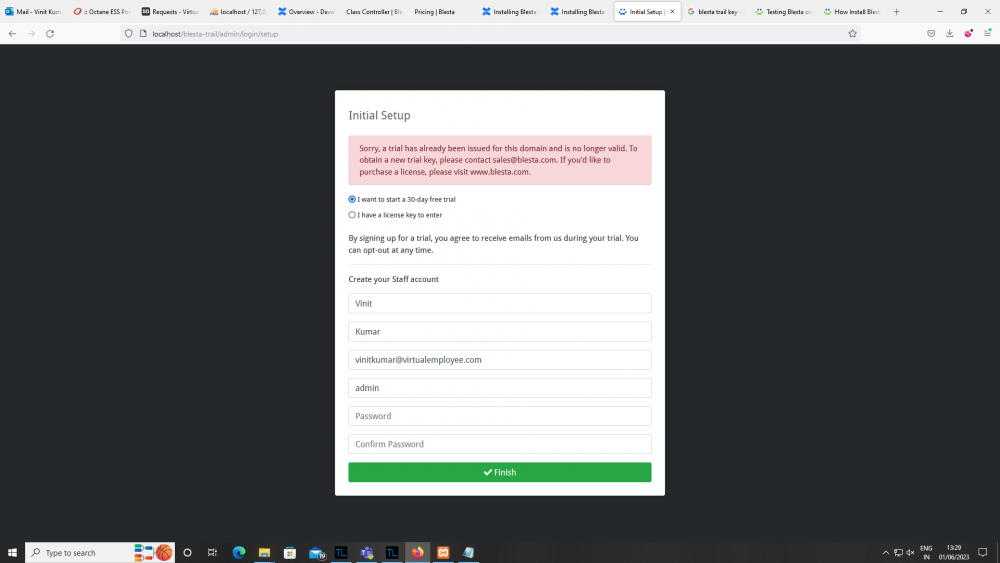This screenshot has width=1000, height=563.
Task: Switch to the Octane ESS Portal tab
Action: tap(101, 11)
